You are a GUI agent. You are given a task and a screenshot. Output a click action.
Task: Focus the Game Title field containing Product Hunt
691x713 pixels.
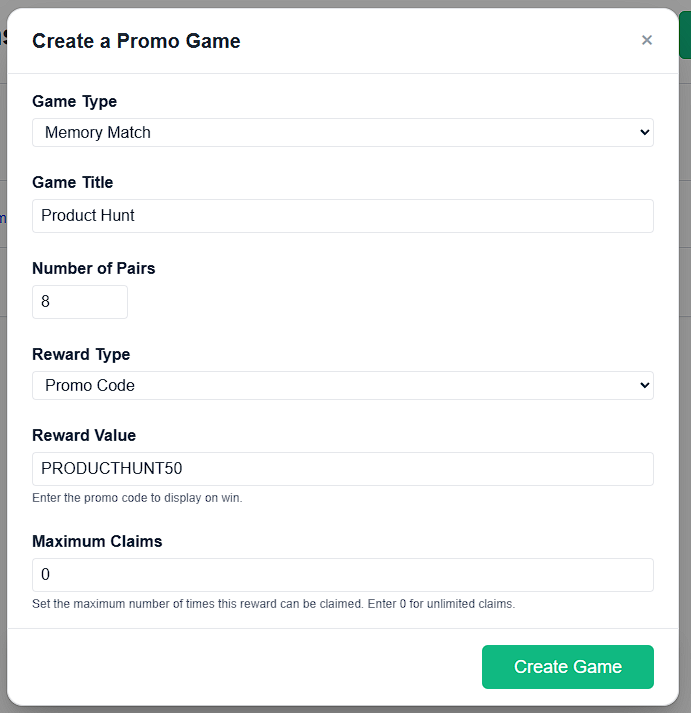click(x=343, y=216)
